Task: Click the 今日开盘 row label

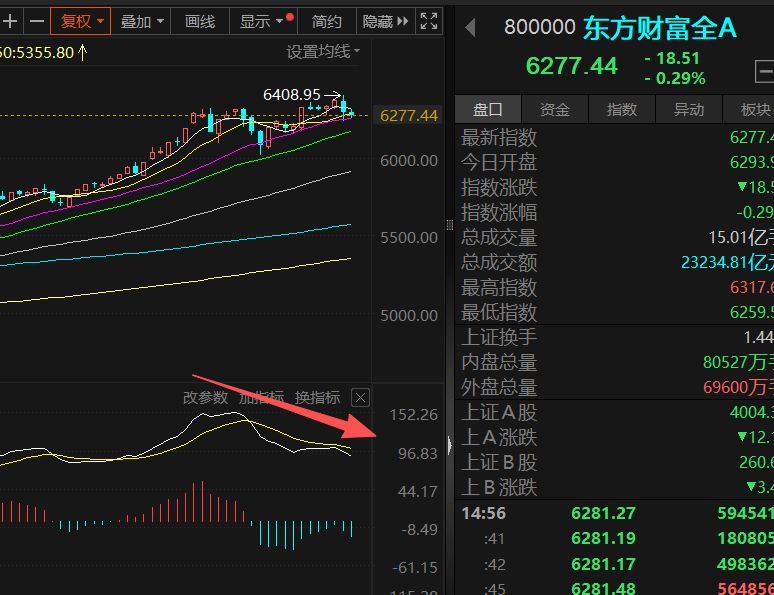Action: pos(499,162)
